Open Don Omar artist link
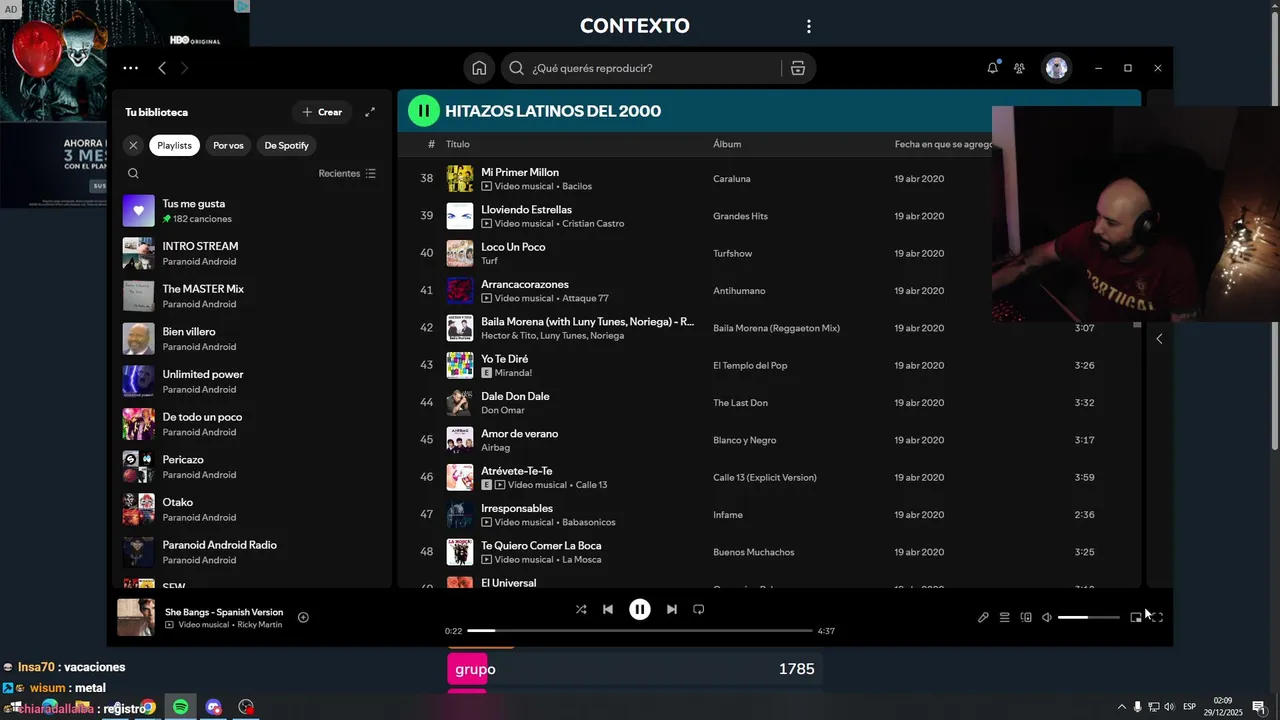 pos(503,410)
